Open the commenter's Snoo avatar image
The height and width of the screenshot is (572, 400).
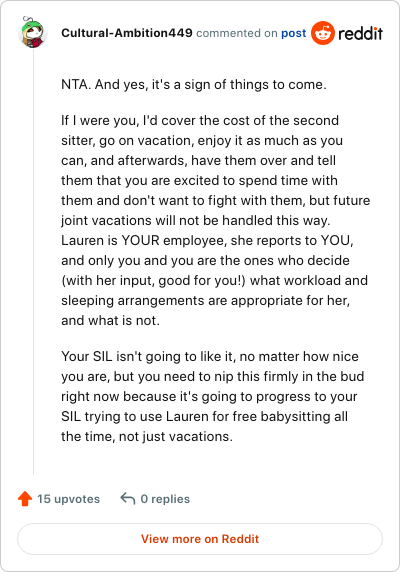click(32, 32)
